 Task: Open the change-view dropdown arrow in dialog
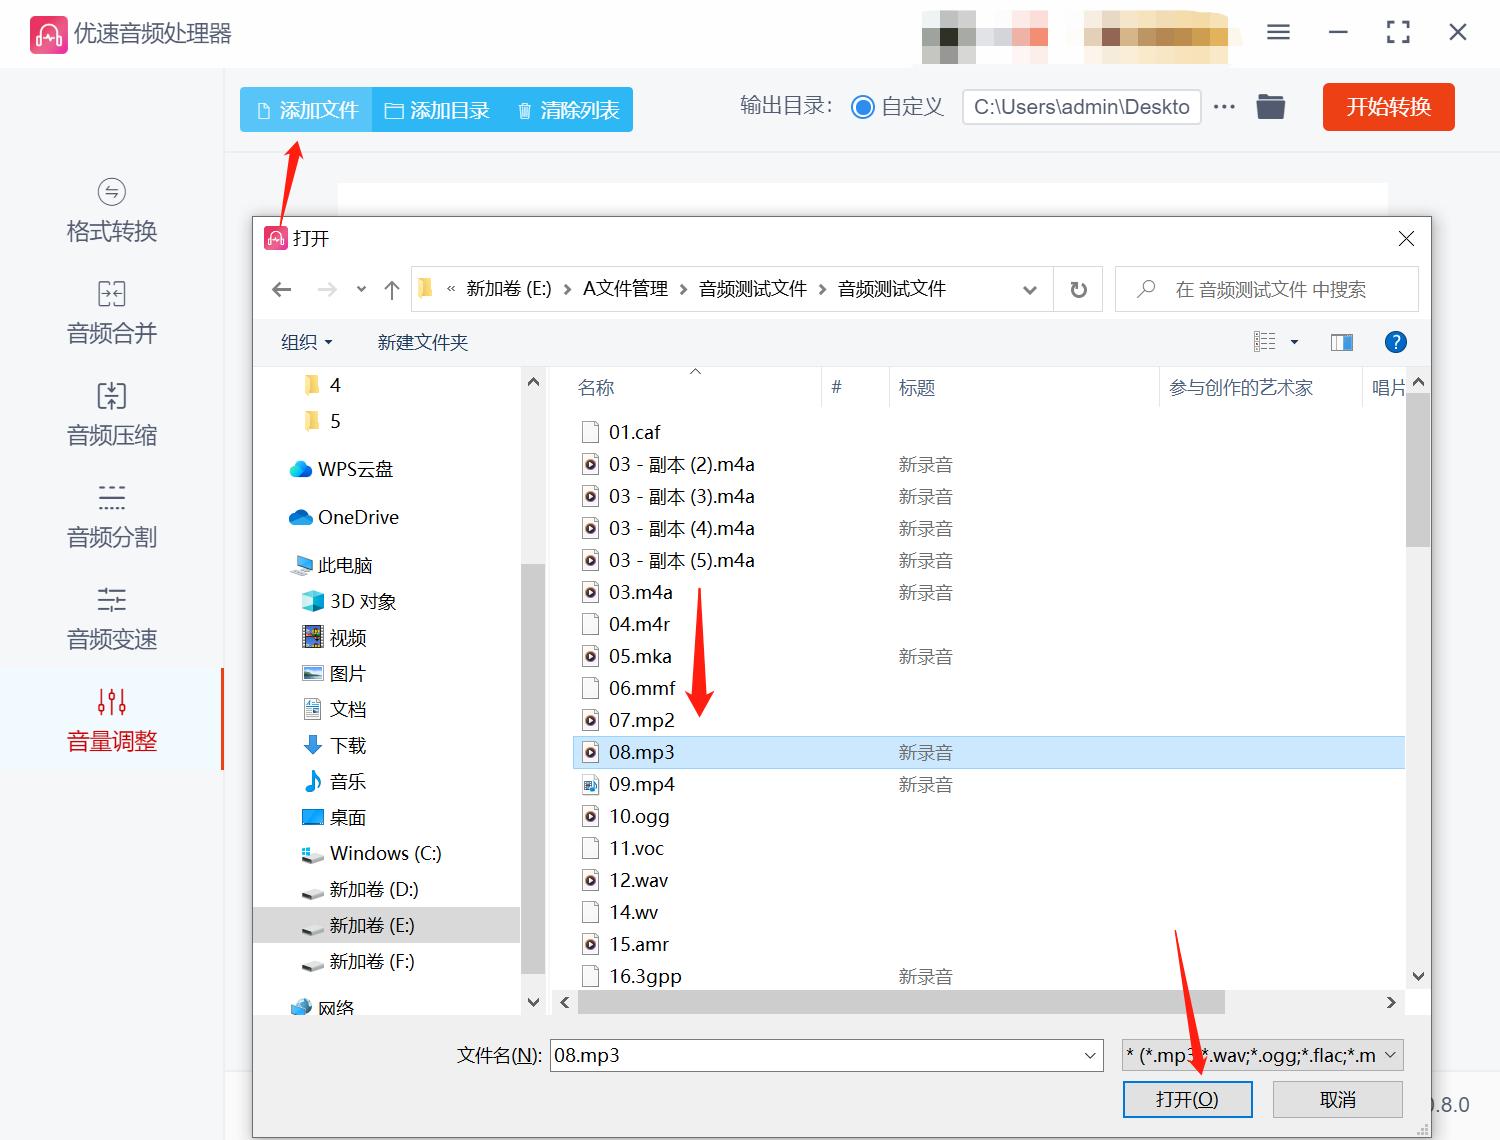1294,341
